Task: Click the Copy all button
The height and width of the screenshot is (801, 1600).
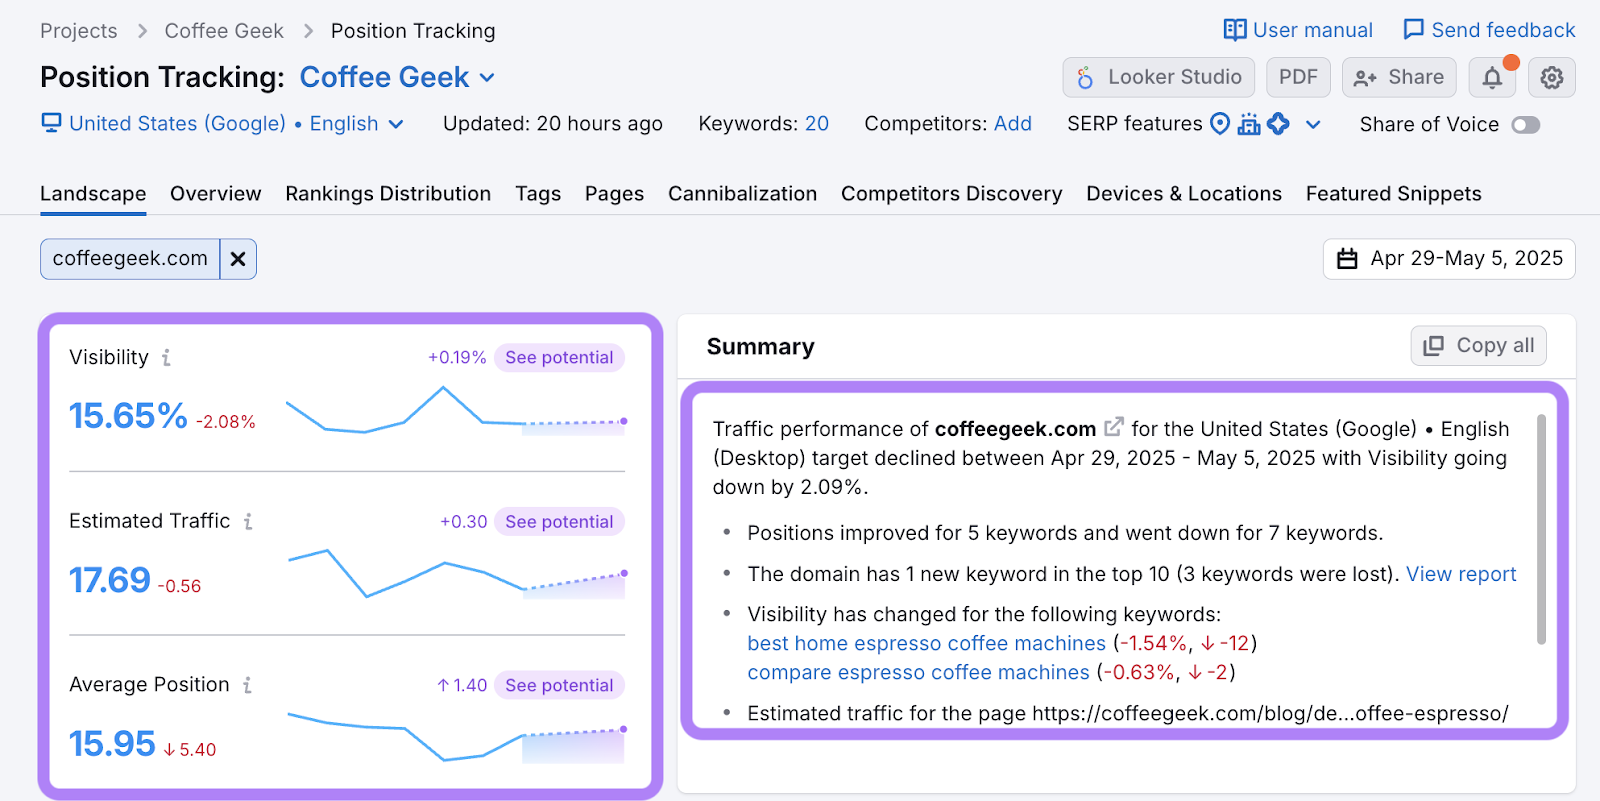Action: 1478,346
